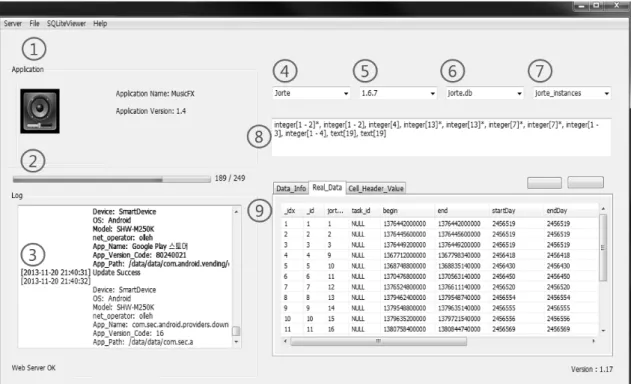Click the second blank button above the table
Image resolution: width=631 pixels, height=384 pixels.
585,182
